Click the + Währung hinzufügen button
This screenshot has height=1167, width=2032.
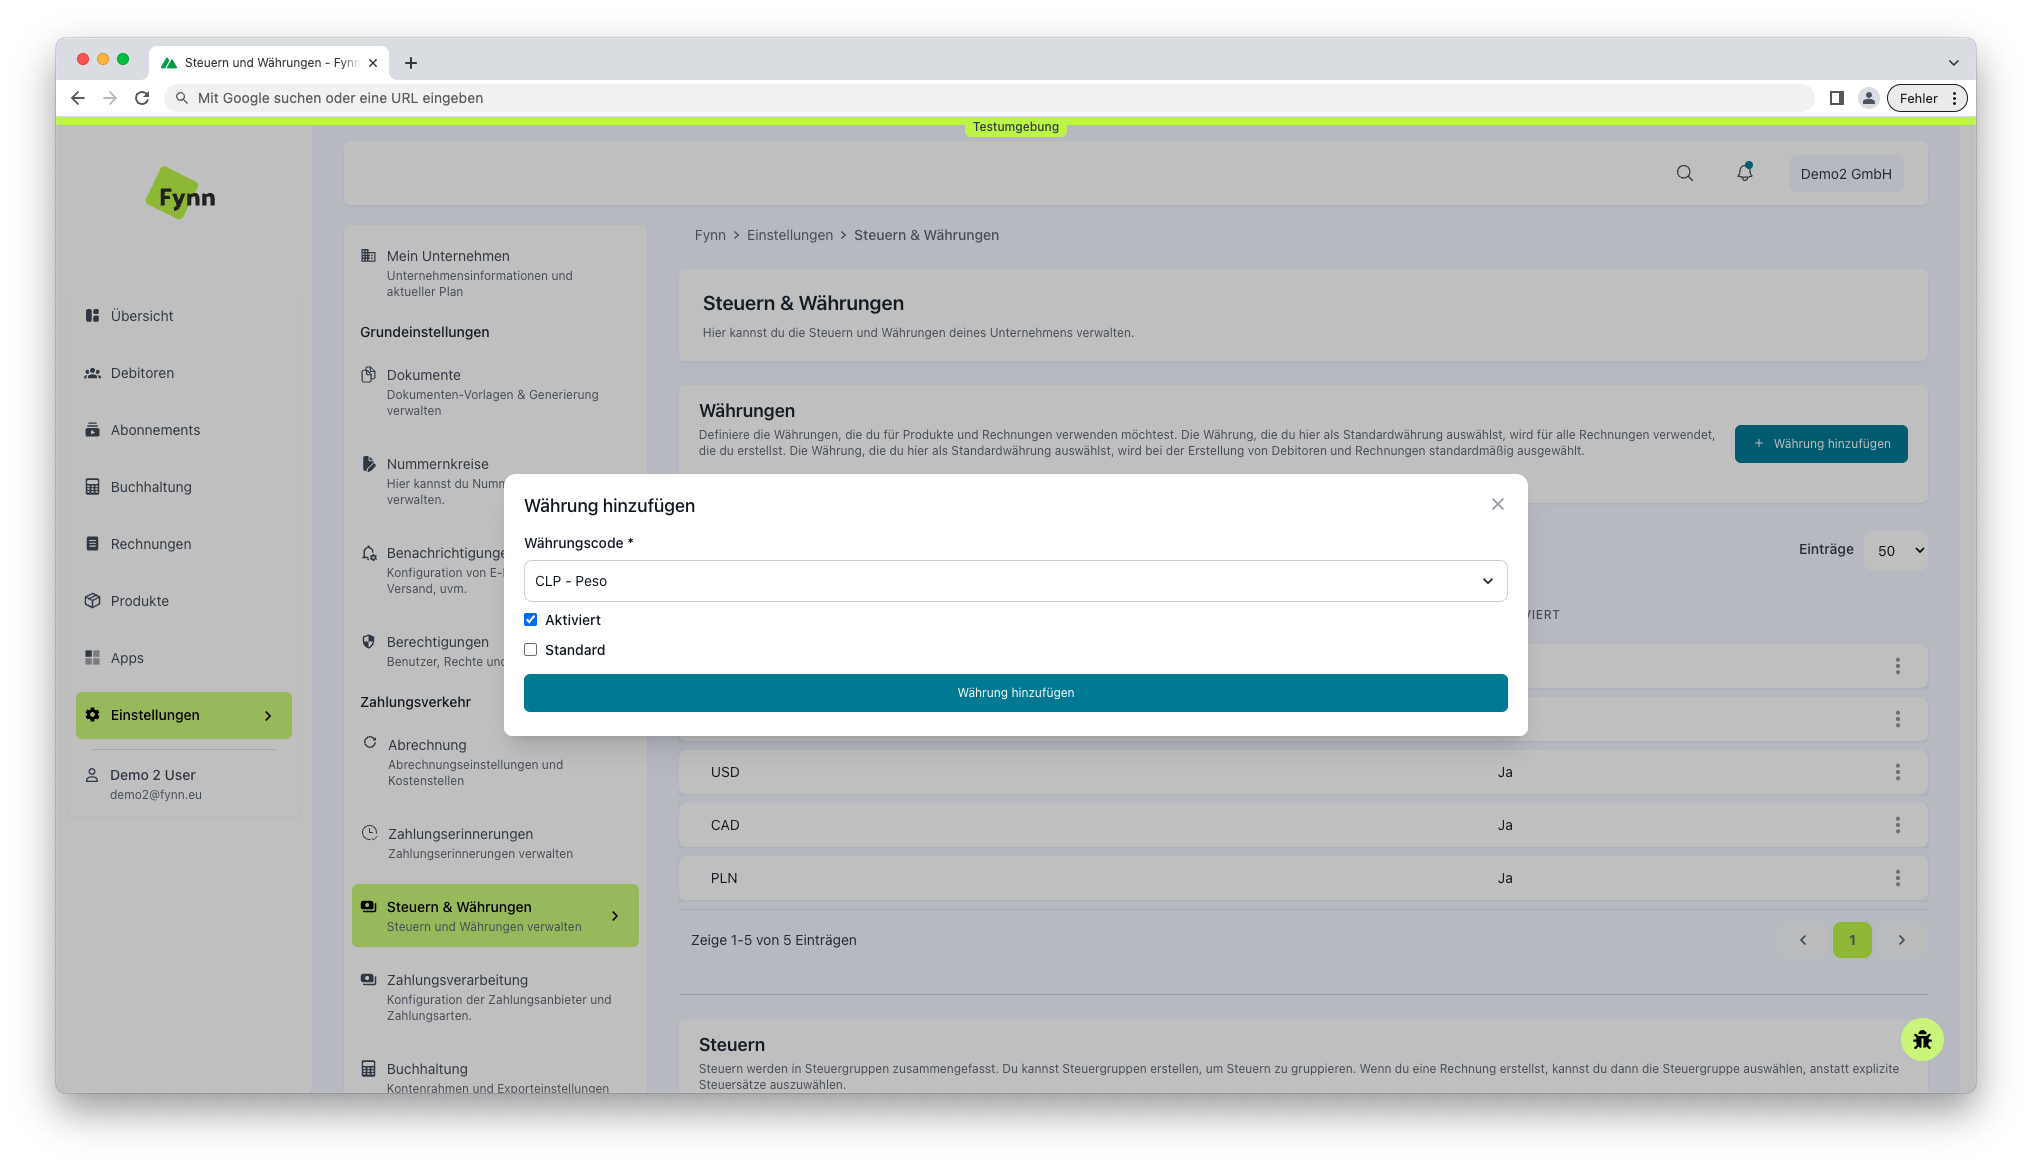click(x=1823, y=443)
